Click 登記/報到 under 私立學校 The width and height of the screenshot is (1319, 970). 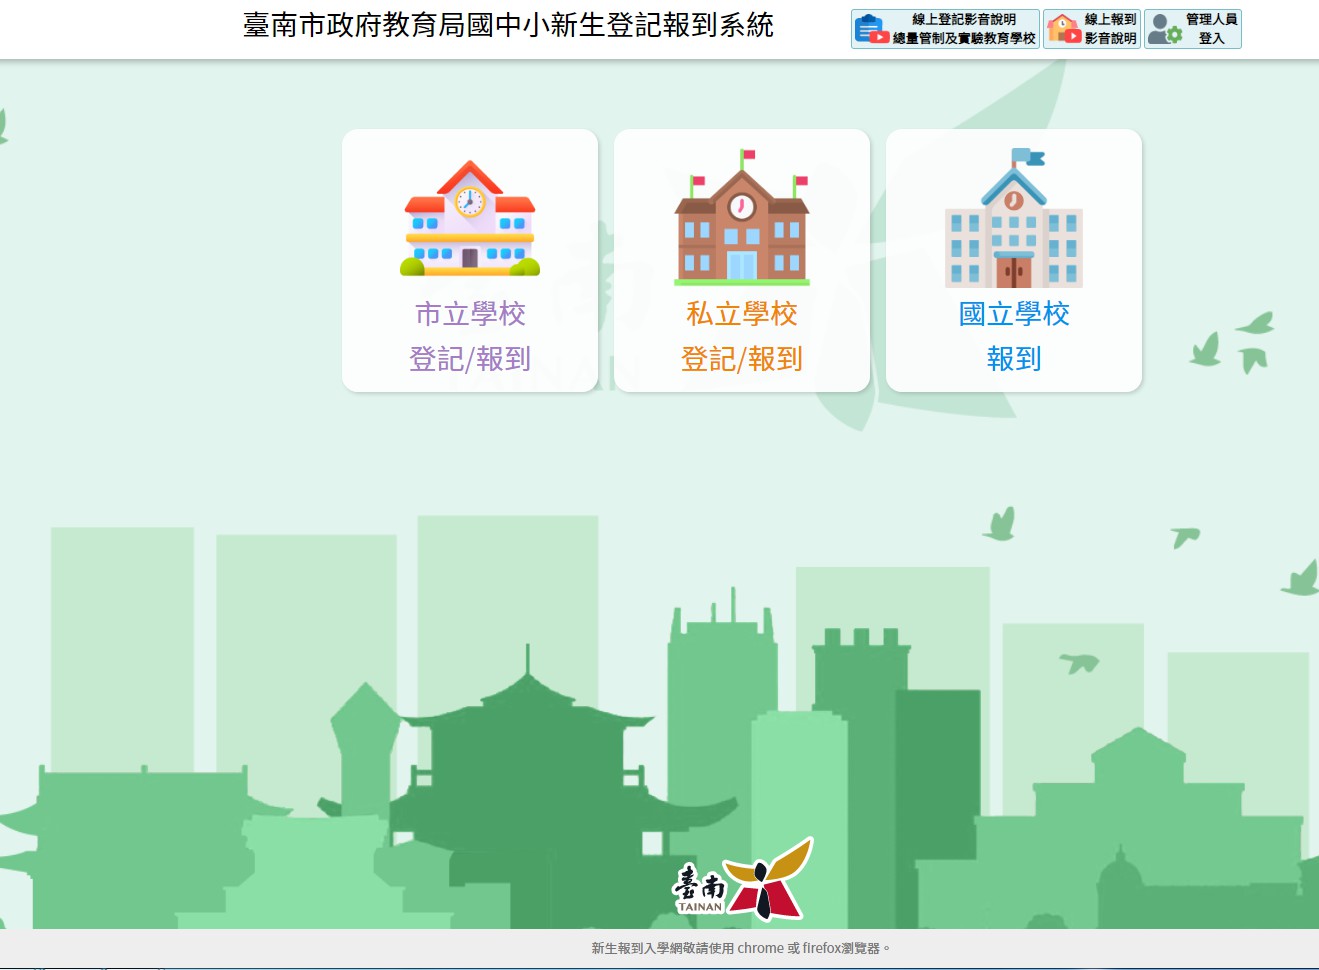741,358
